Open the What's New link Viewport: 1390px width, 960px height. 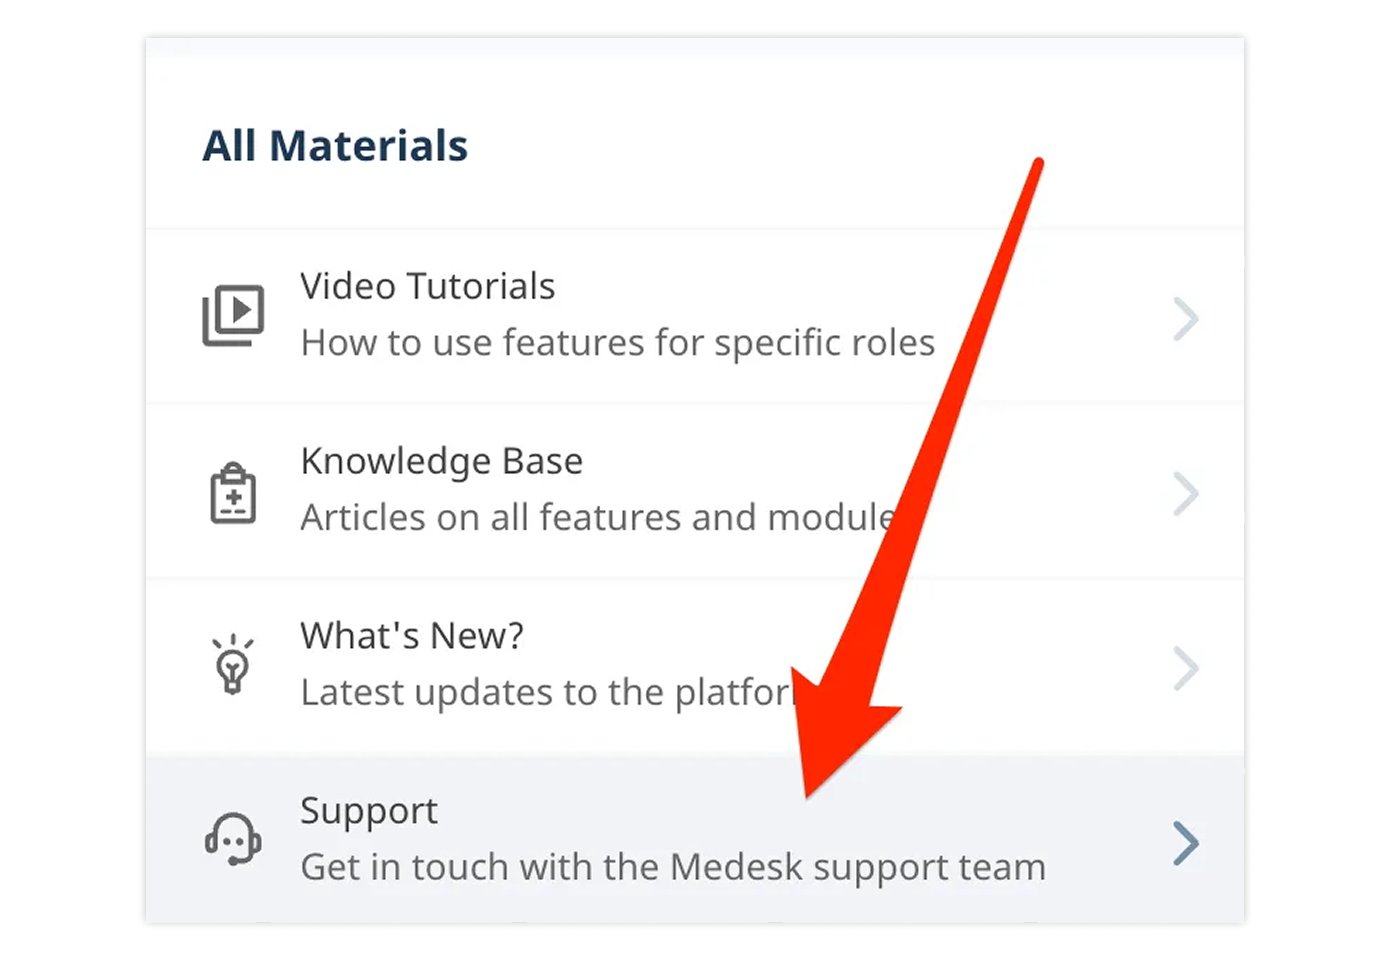411,636
